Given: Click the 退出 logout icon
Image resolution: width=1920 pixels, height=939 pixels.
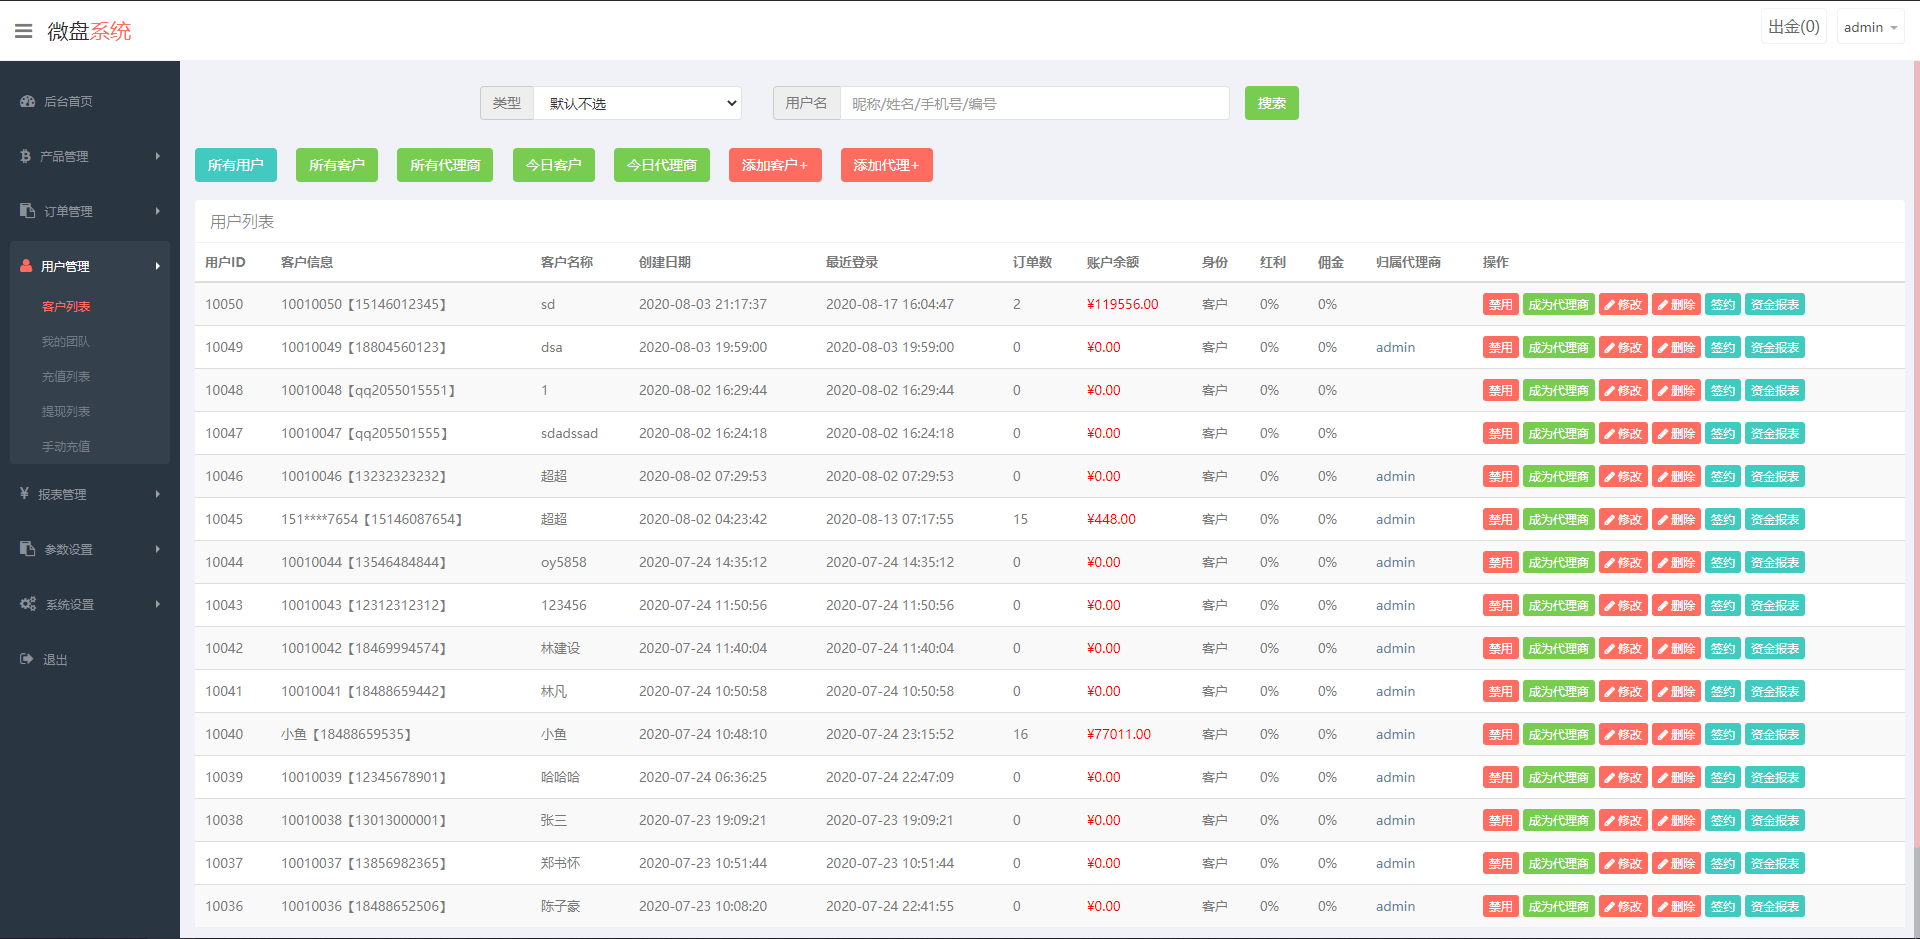Looking at the screenshot, I should (25, 659).
